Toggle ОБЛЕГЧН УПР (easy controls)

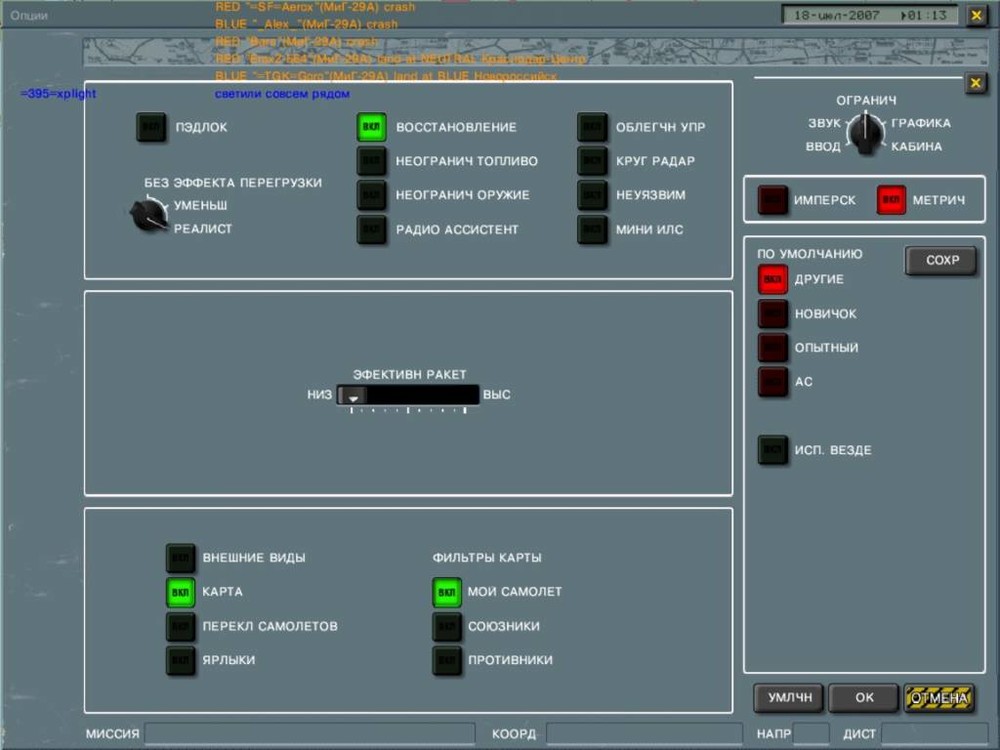click(592, 126)
